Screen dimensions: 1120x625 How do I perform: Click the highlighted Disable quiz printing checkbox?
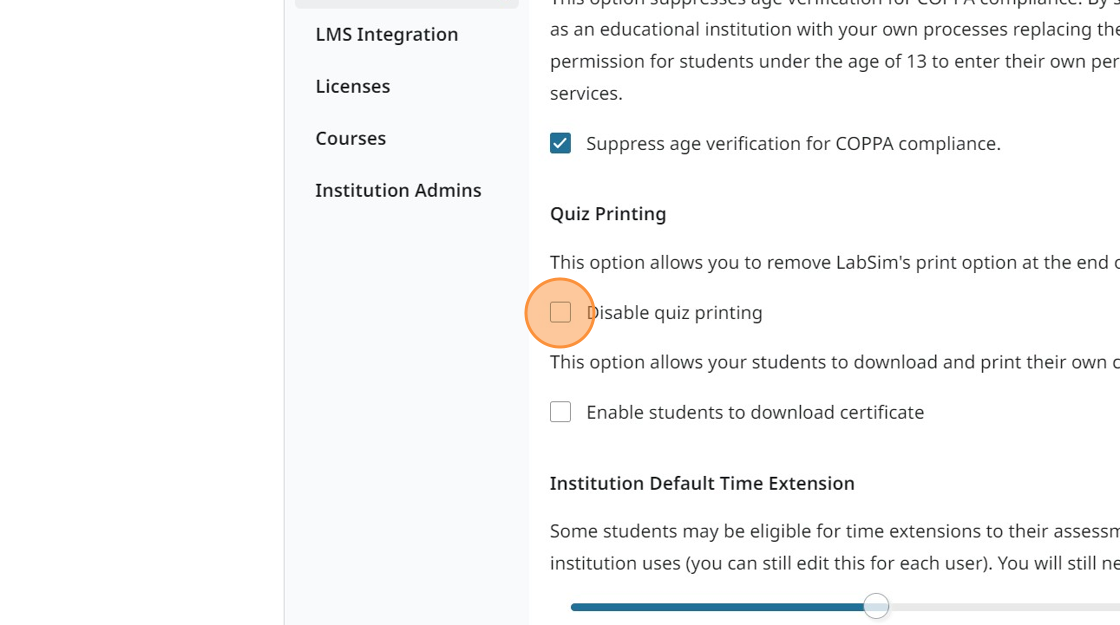pyautogui.click(x=560, y=312)
